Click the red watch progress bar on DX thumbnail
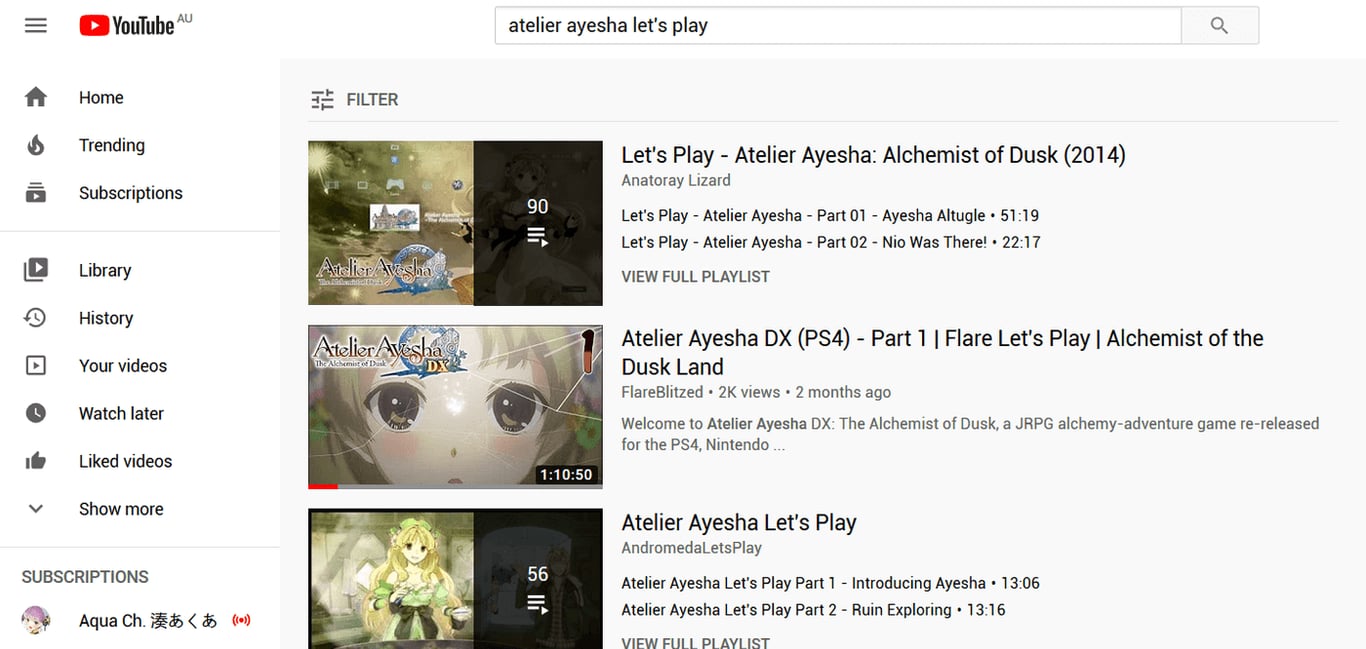 coord(323,487)
